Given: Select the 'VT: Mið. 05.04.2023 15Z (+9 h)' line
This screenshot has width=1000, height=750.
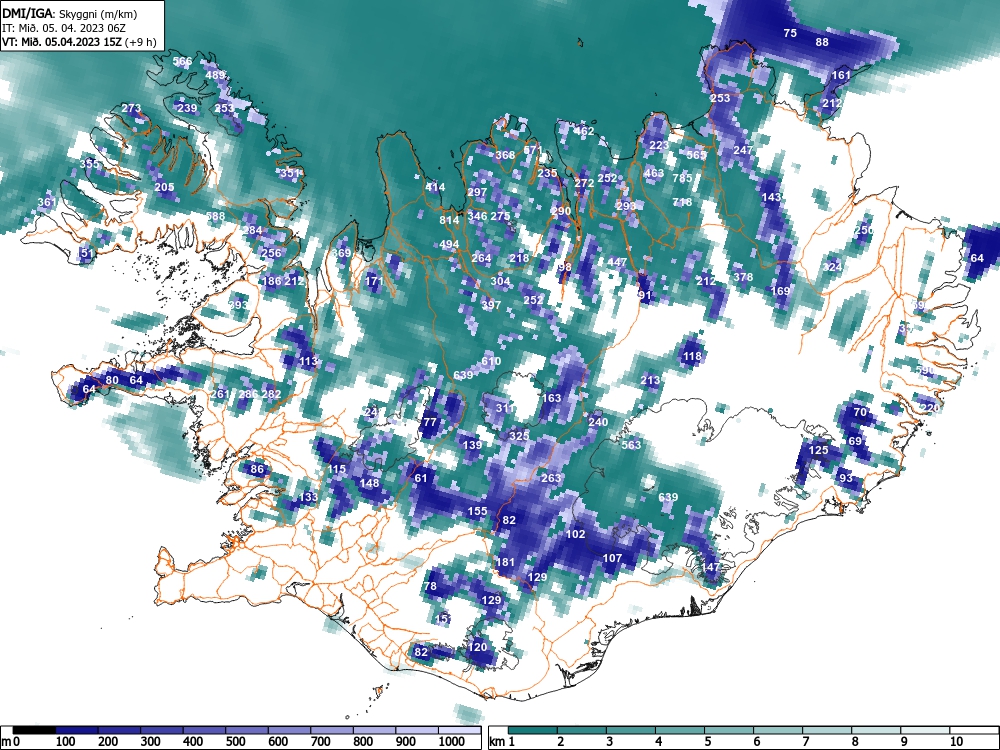Looking at the screenshot, I should click(79, 42).
